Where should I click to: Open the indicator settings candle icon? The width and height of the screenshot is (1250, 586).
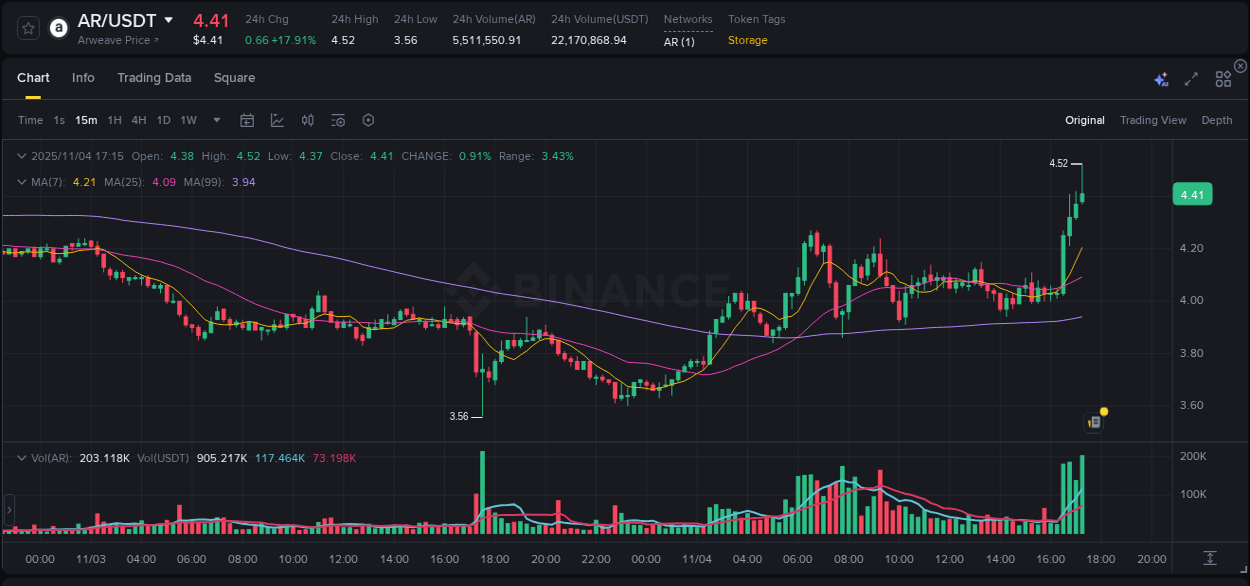[x=307, y=119]
